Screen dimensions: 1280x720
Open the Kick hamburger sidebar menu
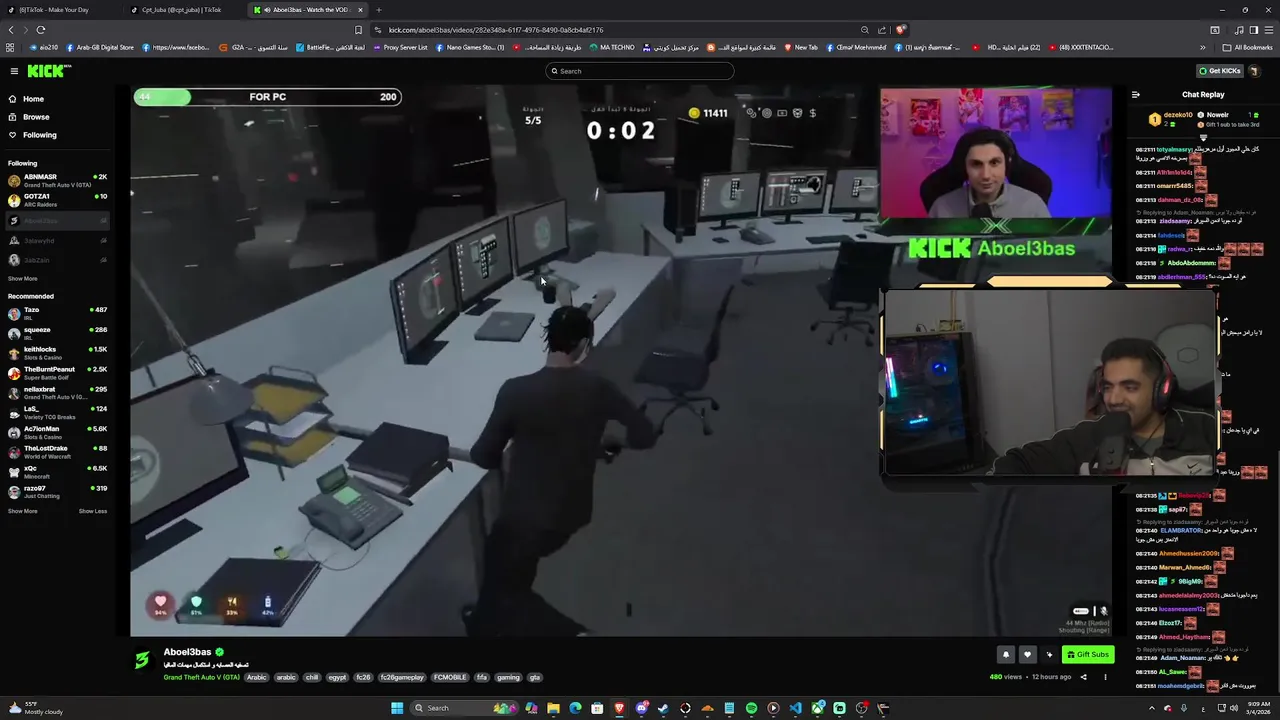(x=14, y=71)
